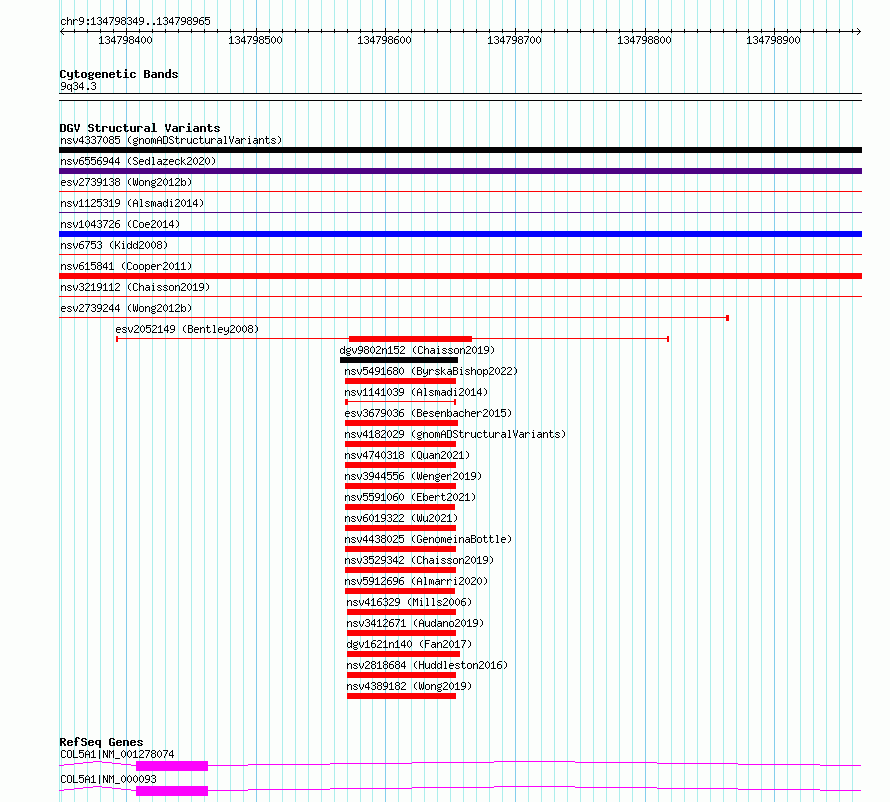This screenshot has height=802, width=890.
Task: Open the nsv3944556 (Wenger2019) variant
Action: [x=413, y=476]
